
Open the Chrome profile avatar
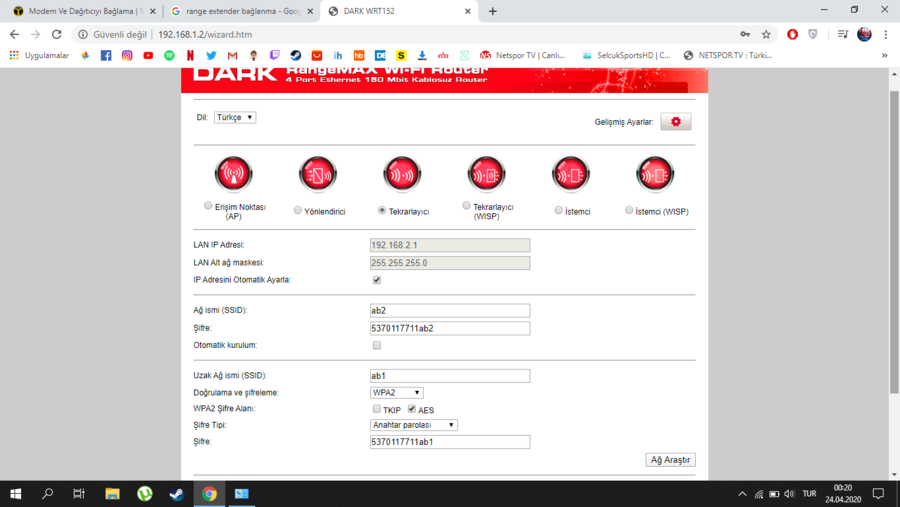coord(864,34)
